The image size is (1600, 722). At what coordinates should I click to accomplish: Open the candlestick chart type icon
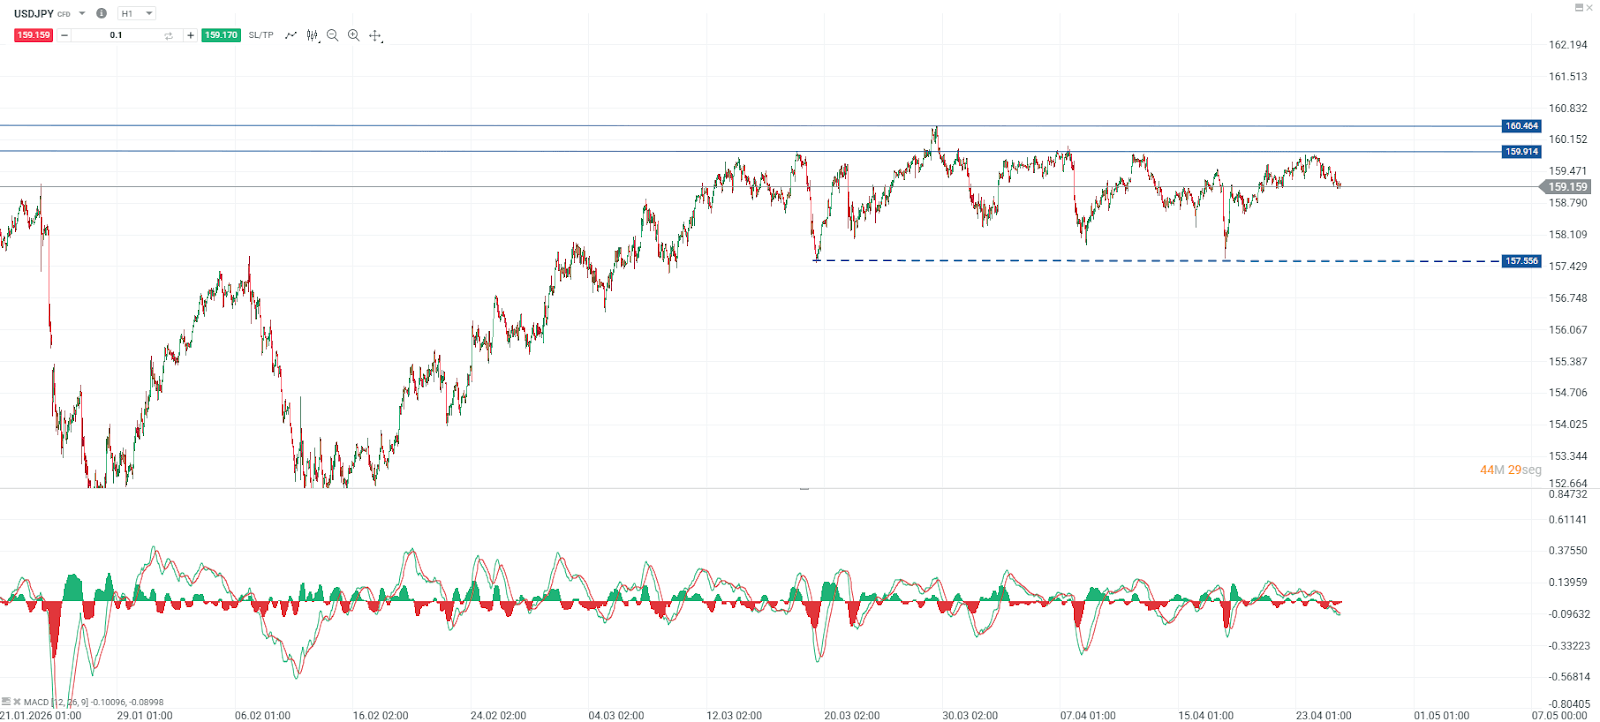click(312, 35)
